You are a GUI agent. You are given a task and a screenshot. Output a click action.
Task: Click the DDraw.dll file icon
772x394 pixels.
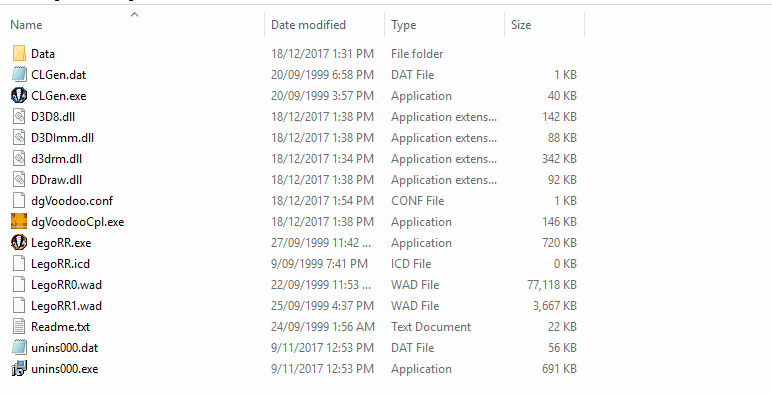pyautogui.click(x=19, y=180)
